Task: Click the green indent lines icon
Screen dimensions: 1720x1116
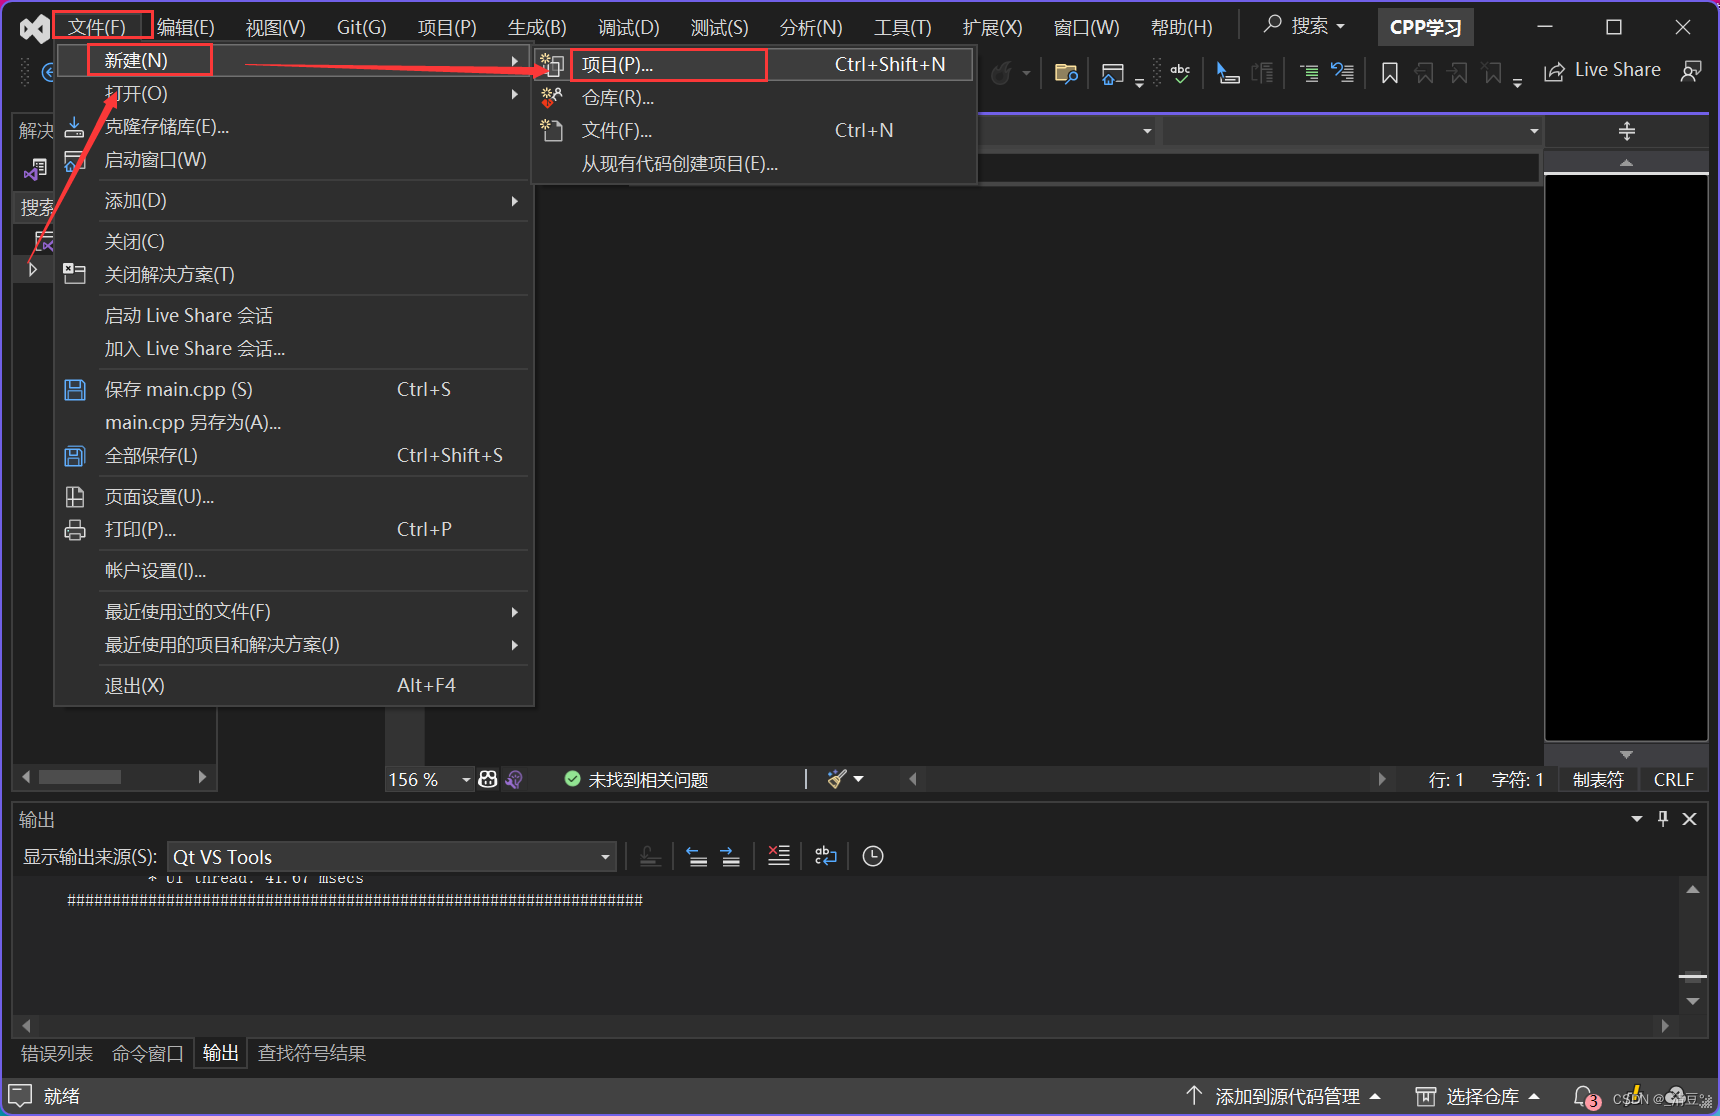Action: pyautogui.click(x=1308, y=73)
